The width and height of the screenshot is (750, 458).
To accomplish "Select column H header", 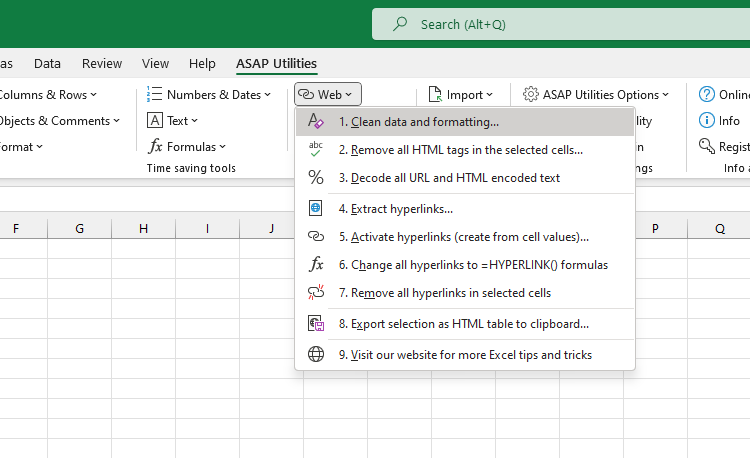I will 143,229.
